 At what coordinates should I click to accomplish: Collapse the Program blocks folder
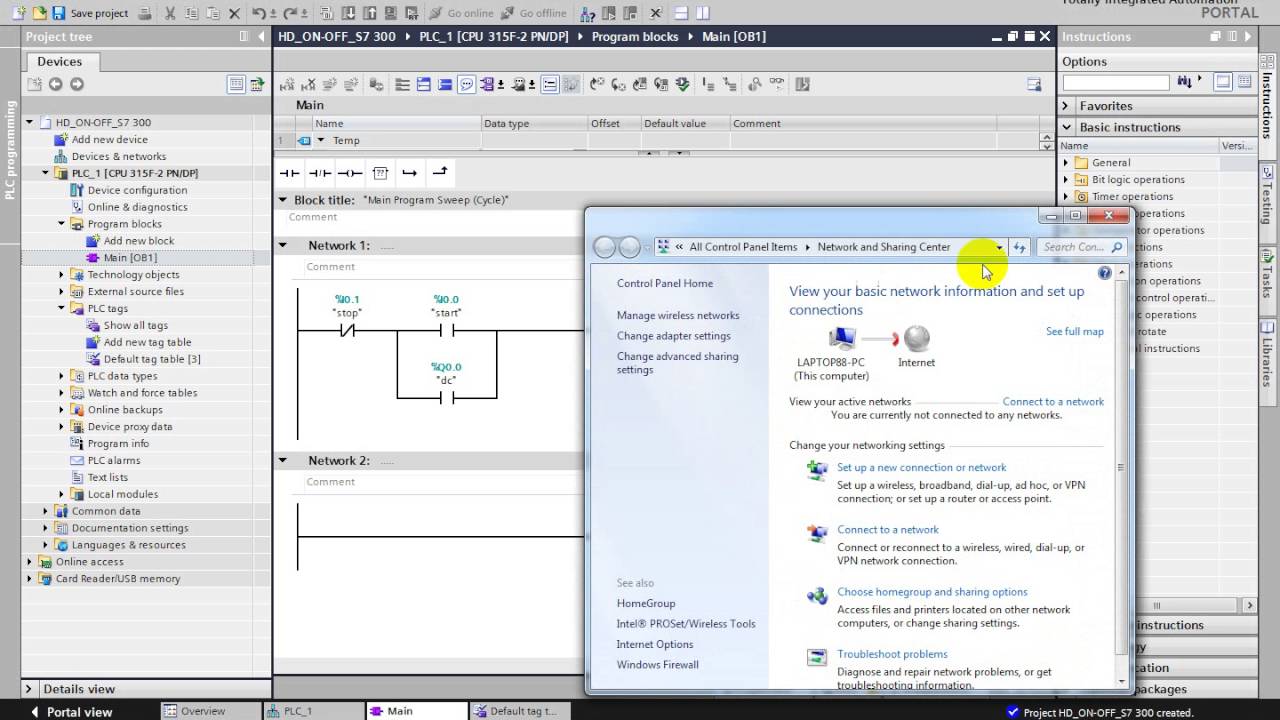coord(61,224)
